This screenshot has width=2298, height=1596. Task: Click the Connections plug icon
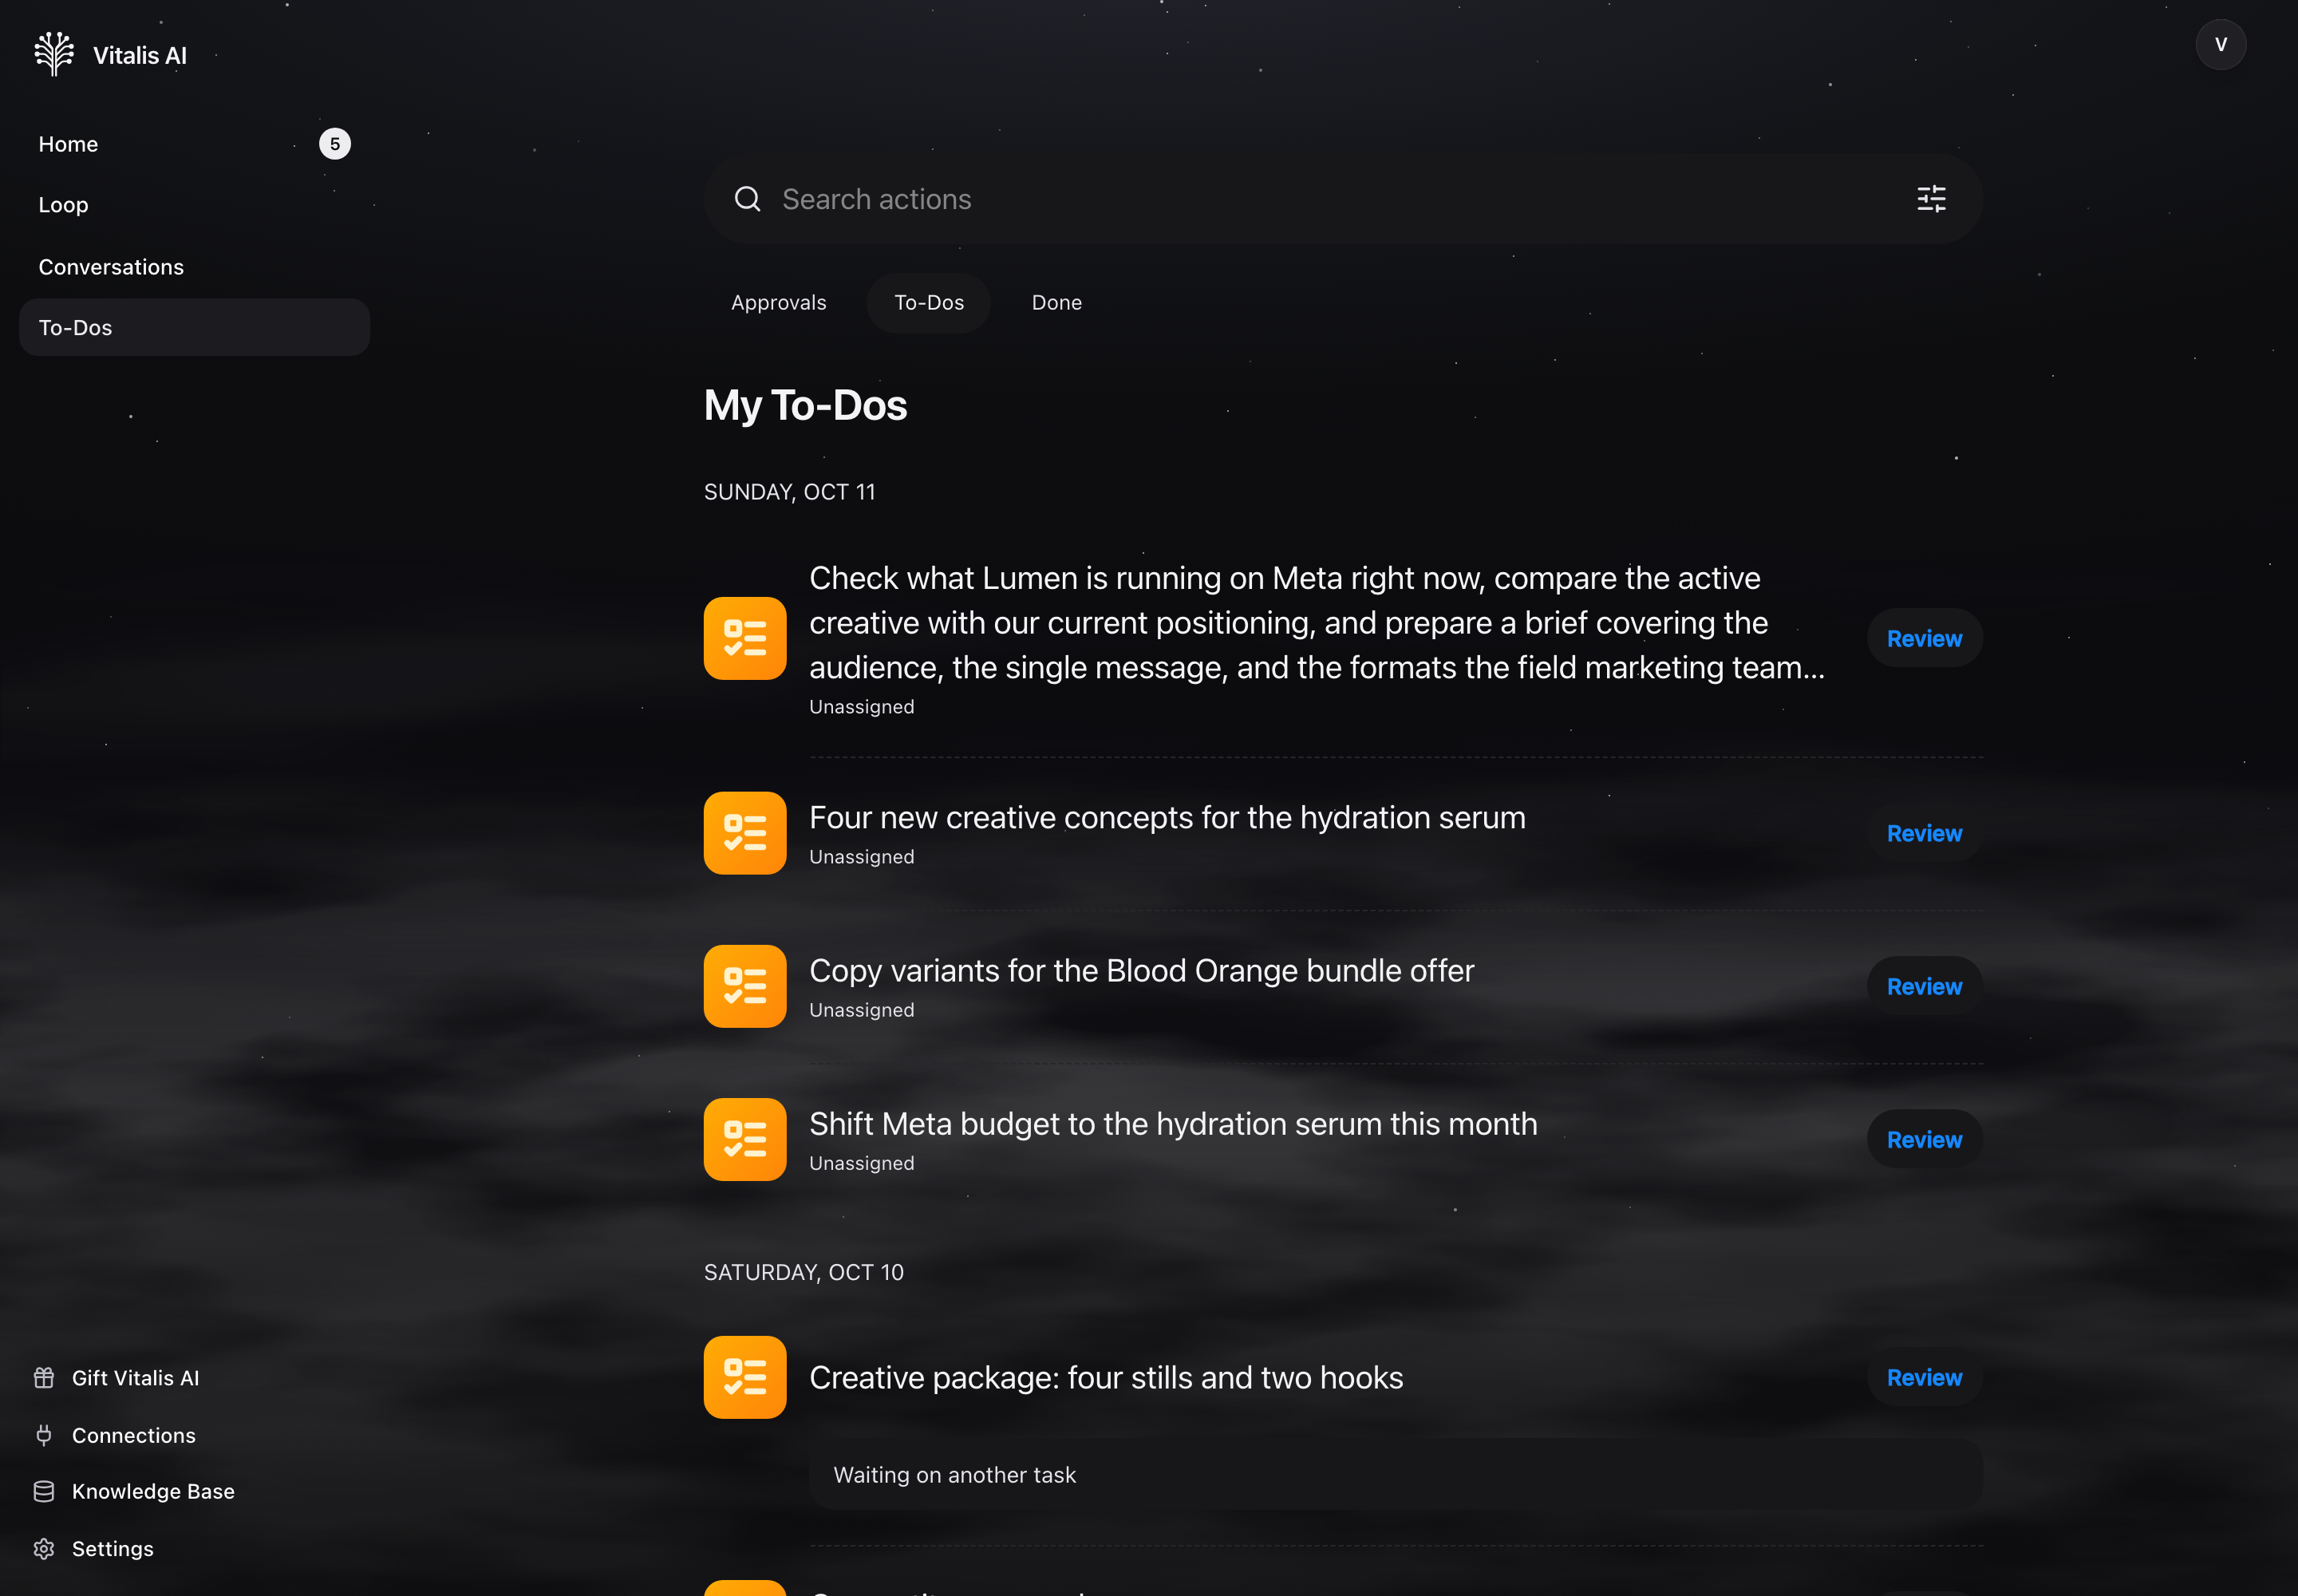44,1435
